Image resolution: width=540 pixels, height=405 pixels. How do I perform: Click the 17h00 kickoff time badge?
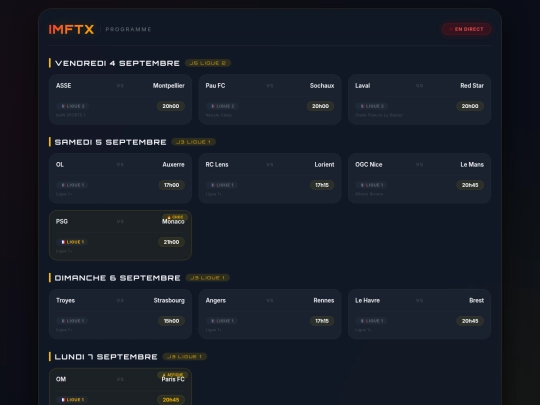pyautogui.click(x=172, y=185)
